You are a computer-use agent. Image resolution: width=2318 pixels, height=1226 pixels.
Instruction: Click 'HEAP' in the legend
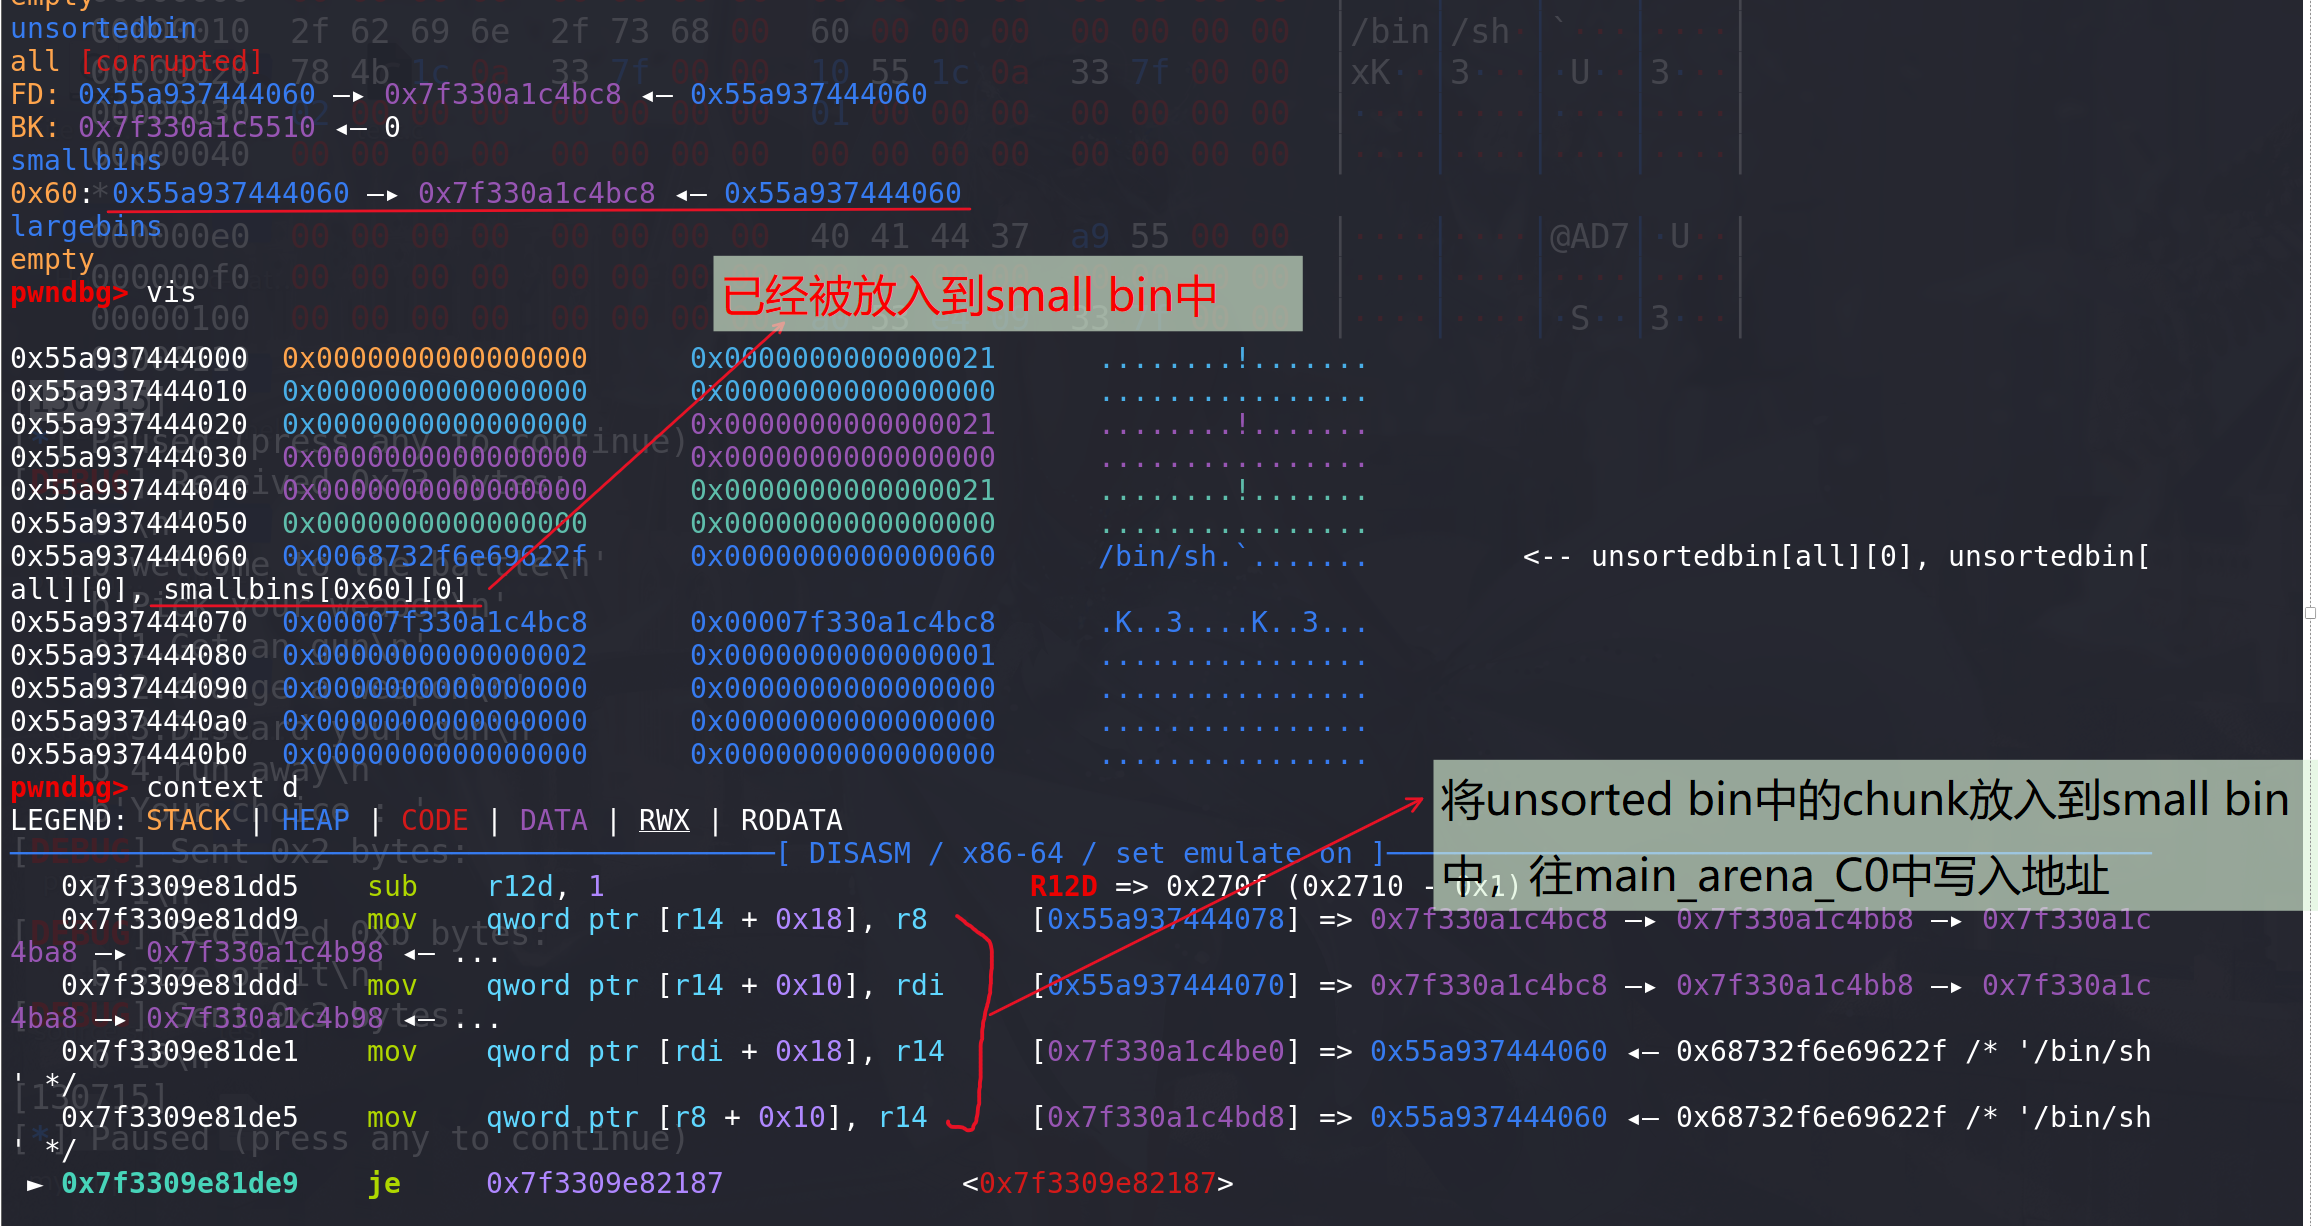tap(315, 820)
